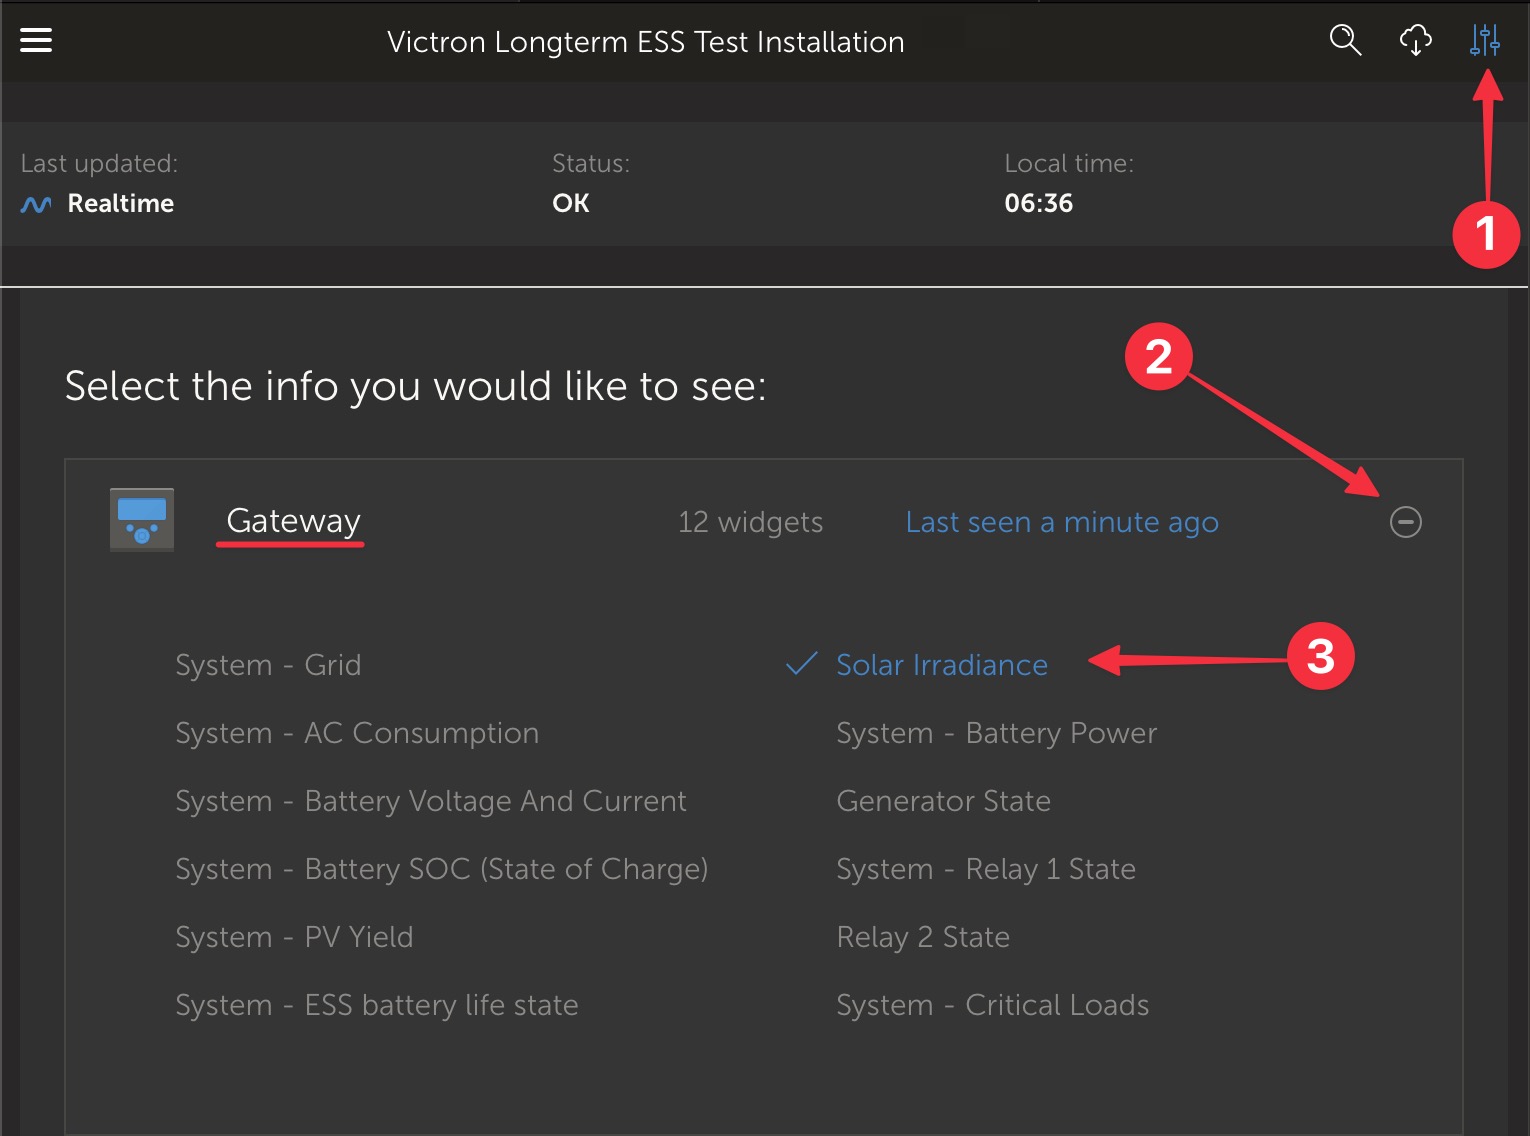Open Last seen a minute ago link
Screen dimensions: 1530x1136
[1061, 521]
